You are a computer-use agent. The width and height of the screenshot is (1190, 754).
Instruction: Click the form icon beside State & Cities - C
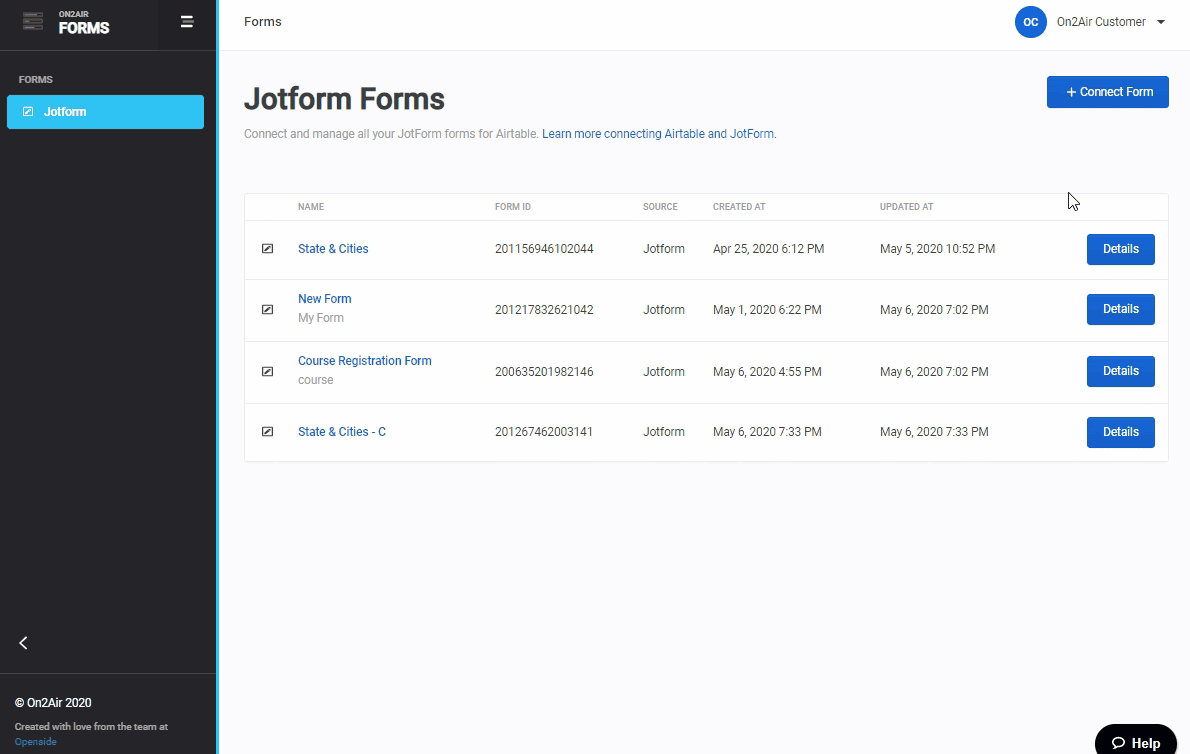tap(267, 432)
